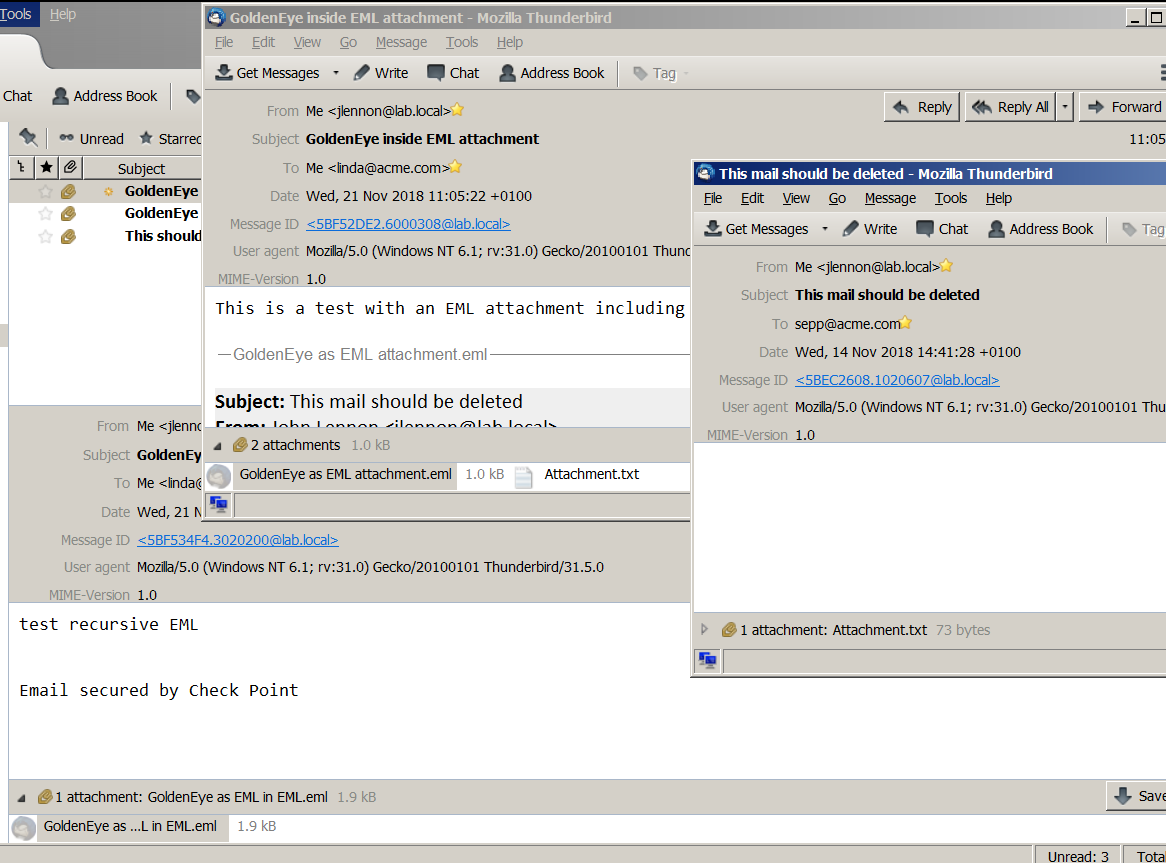Image resolution: width=1166 pixels, height=863 pixels.
Task: Click Get Messages in 'This mail should be deleted' window
Action: point(757,229)
